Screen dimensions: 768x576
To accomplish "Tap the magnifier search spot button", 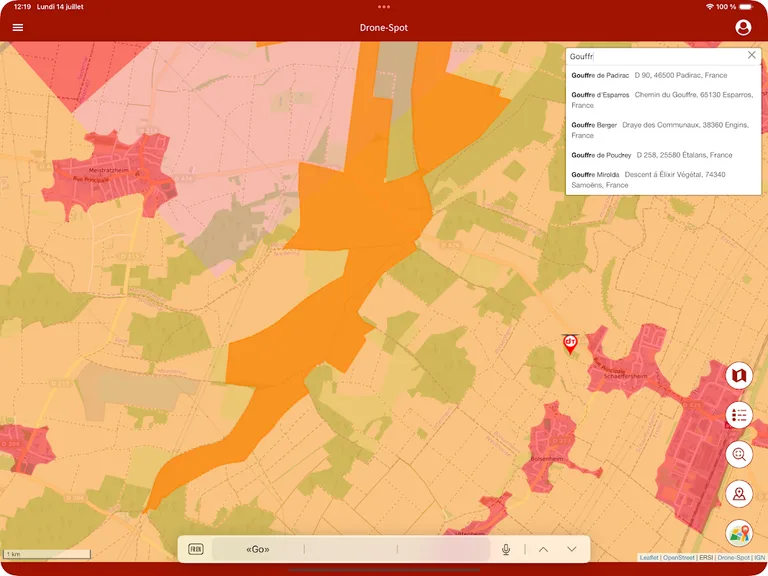I will 739,454.
